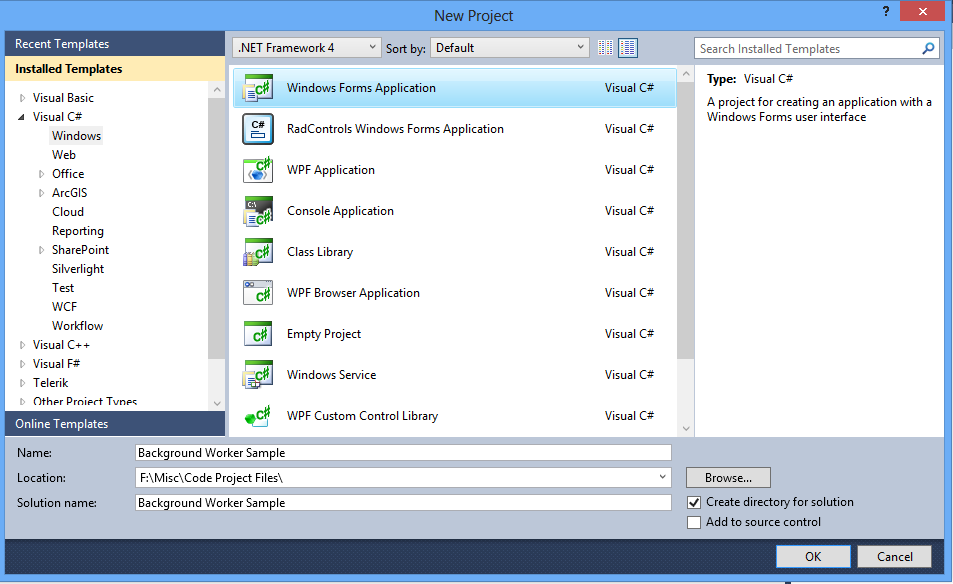Click the OK button
Screen dimensions: 953x584
point(813,557)
